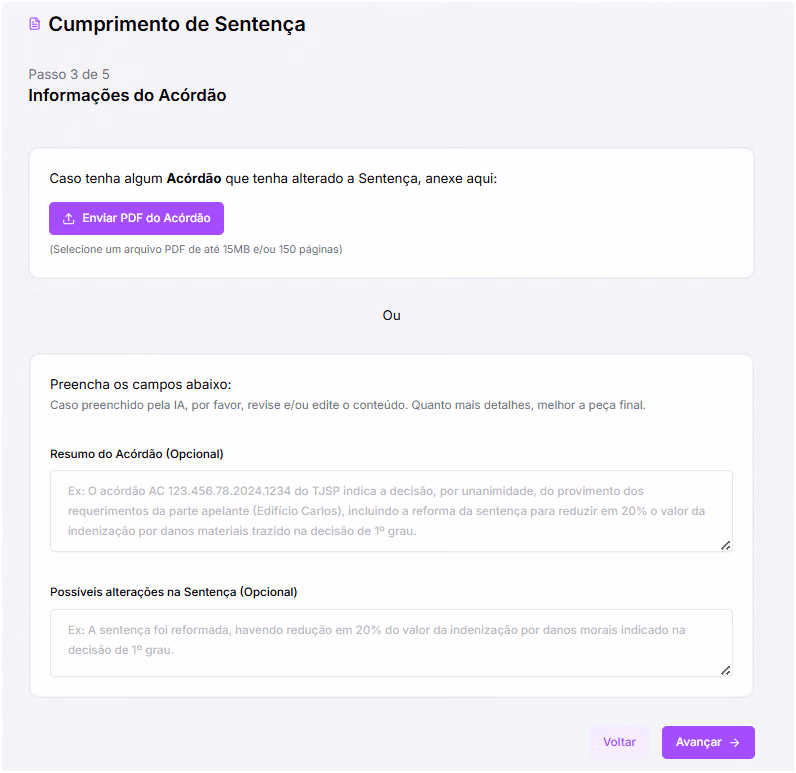Click the Preencha os campos abaixo heading
The image size is (796, 773).
click(x=141, y=385)
